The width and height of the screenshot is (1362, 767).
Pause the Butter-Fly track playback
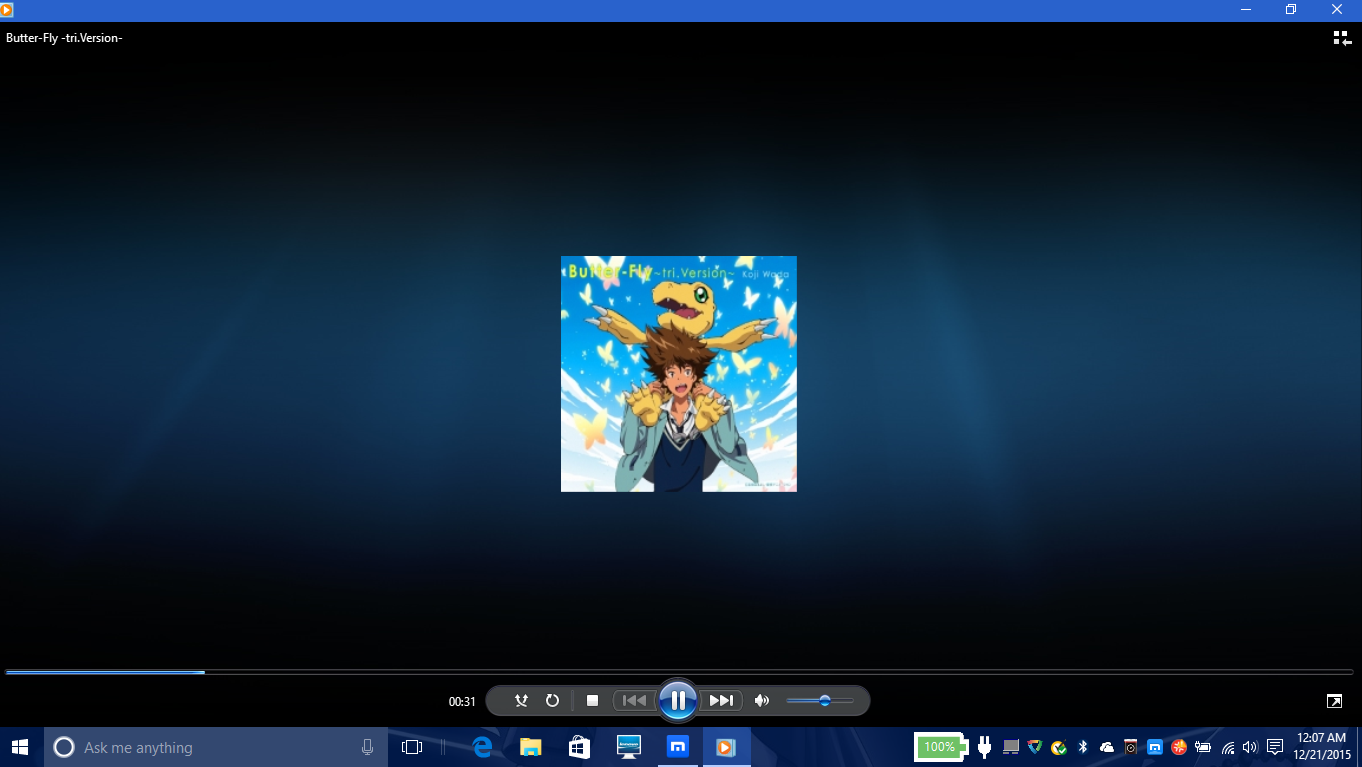point(678,700)
